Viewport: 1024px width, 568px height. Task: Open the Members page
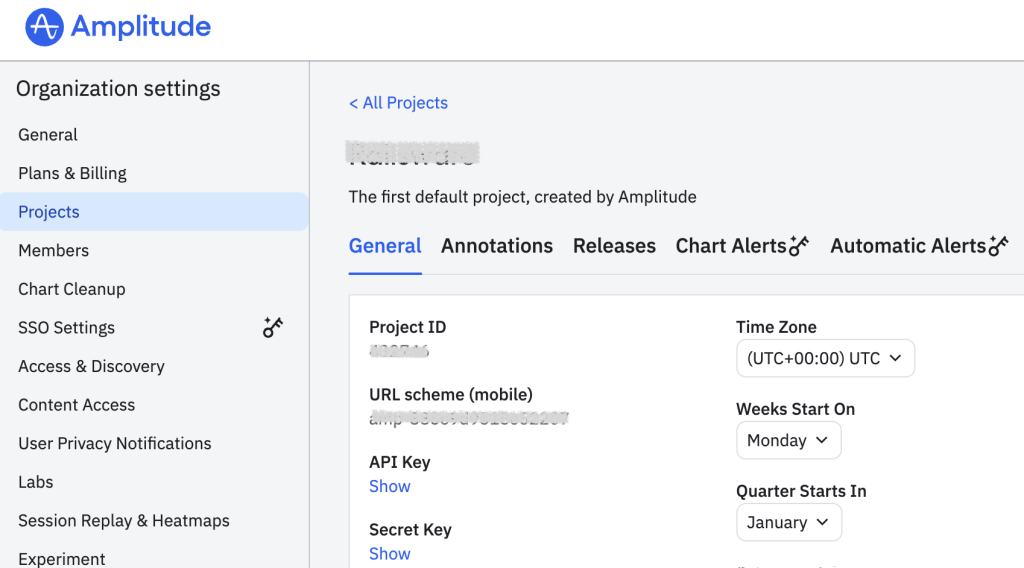tap(54, 251)
